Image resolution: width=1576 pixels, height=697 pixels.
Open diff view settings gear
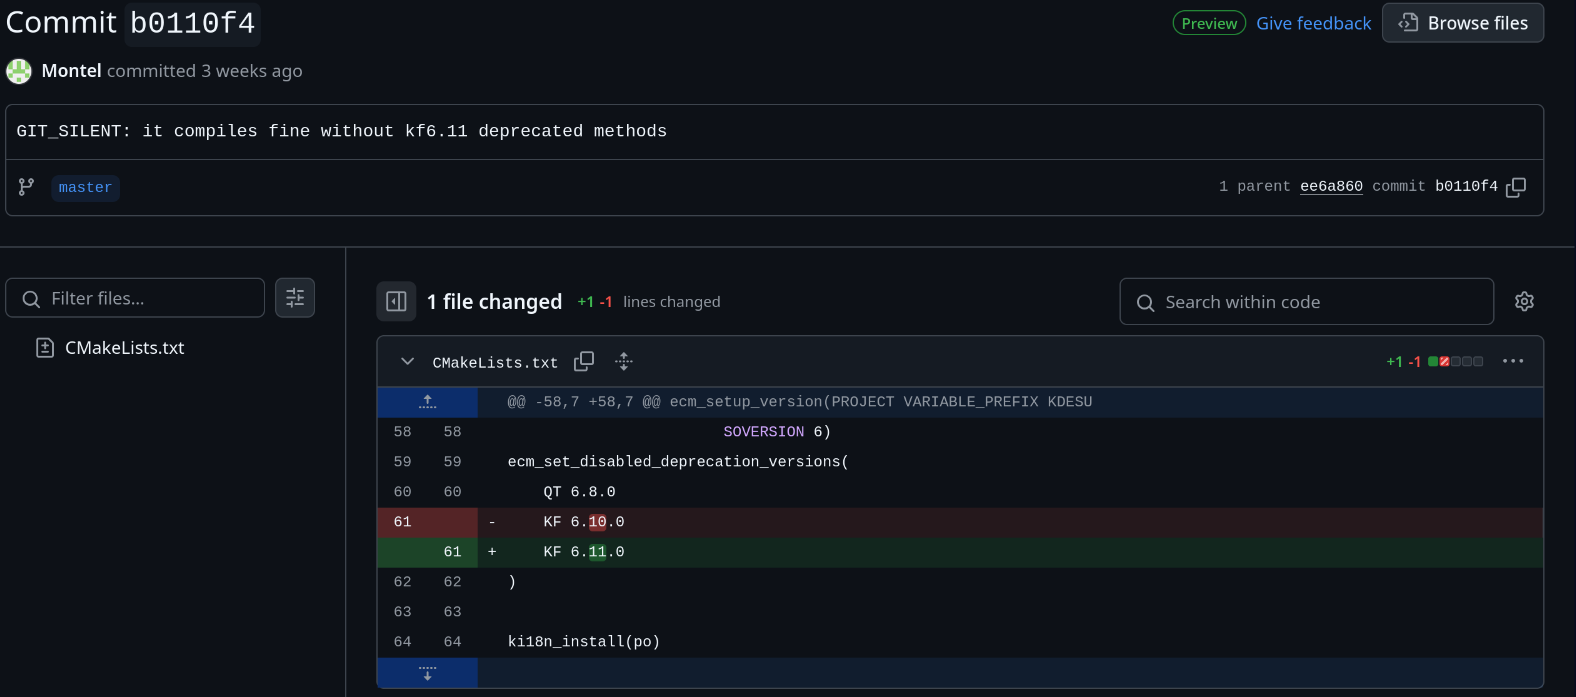1524,302
